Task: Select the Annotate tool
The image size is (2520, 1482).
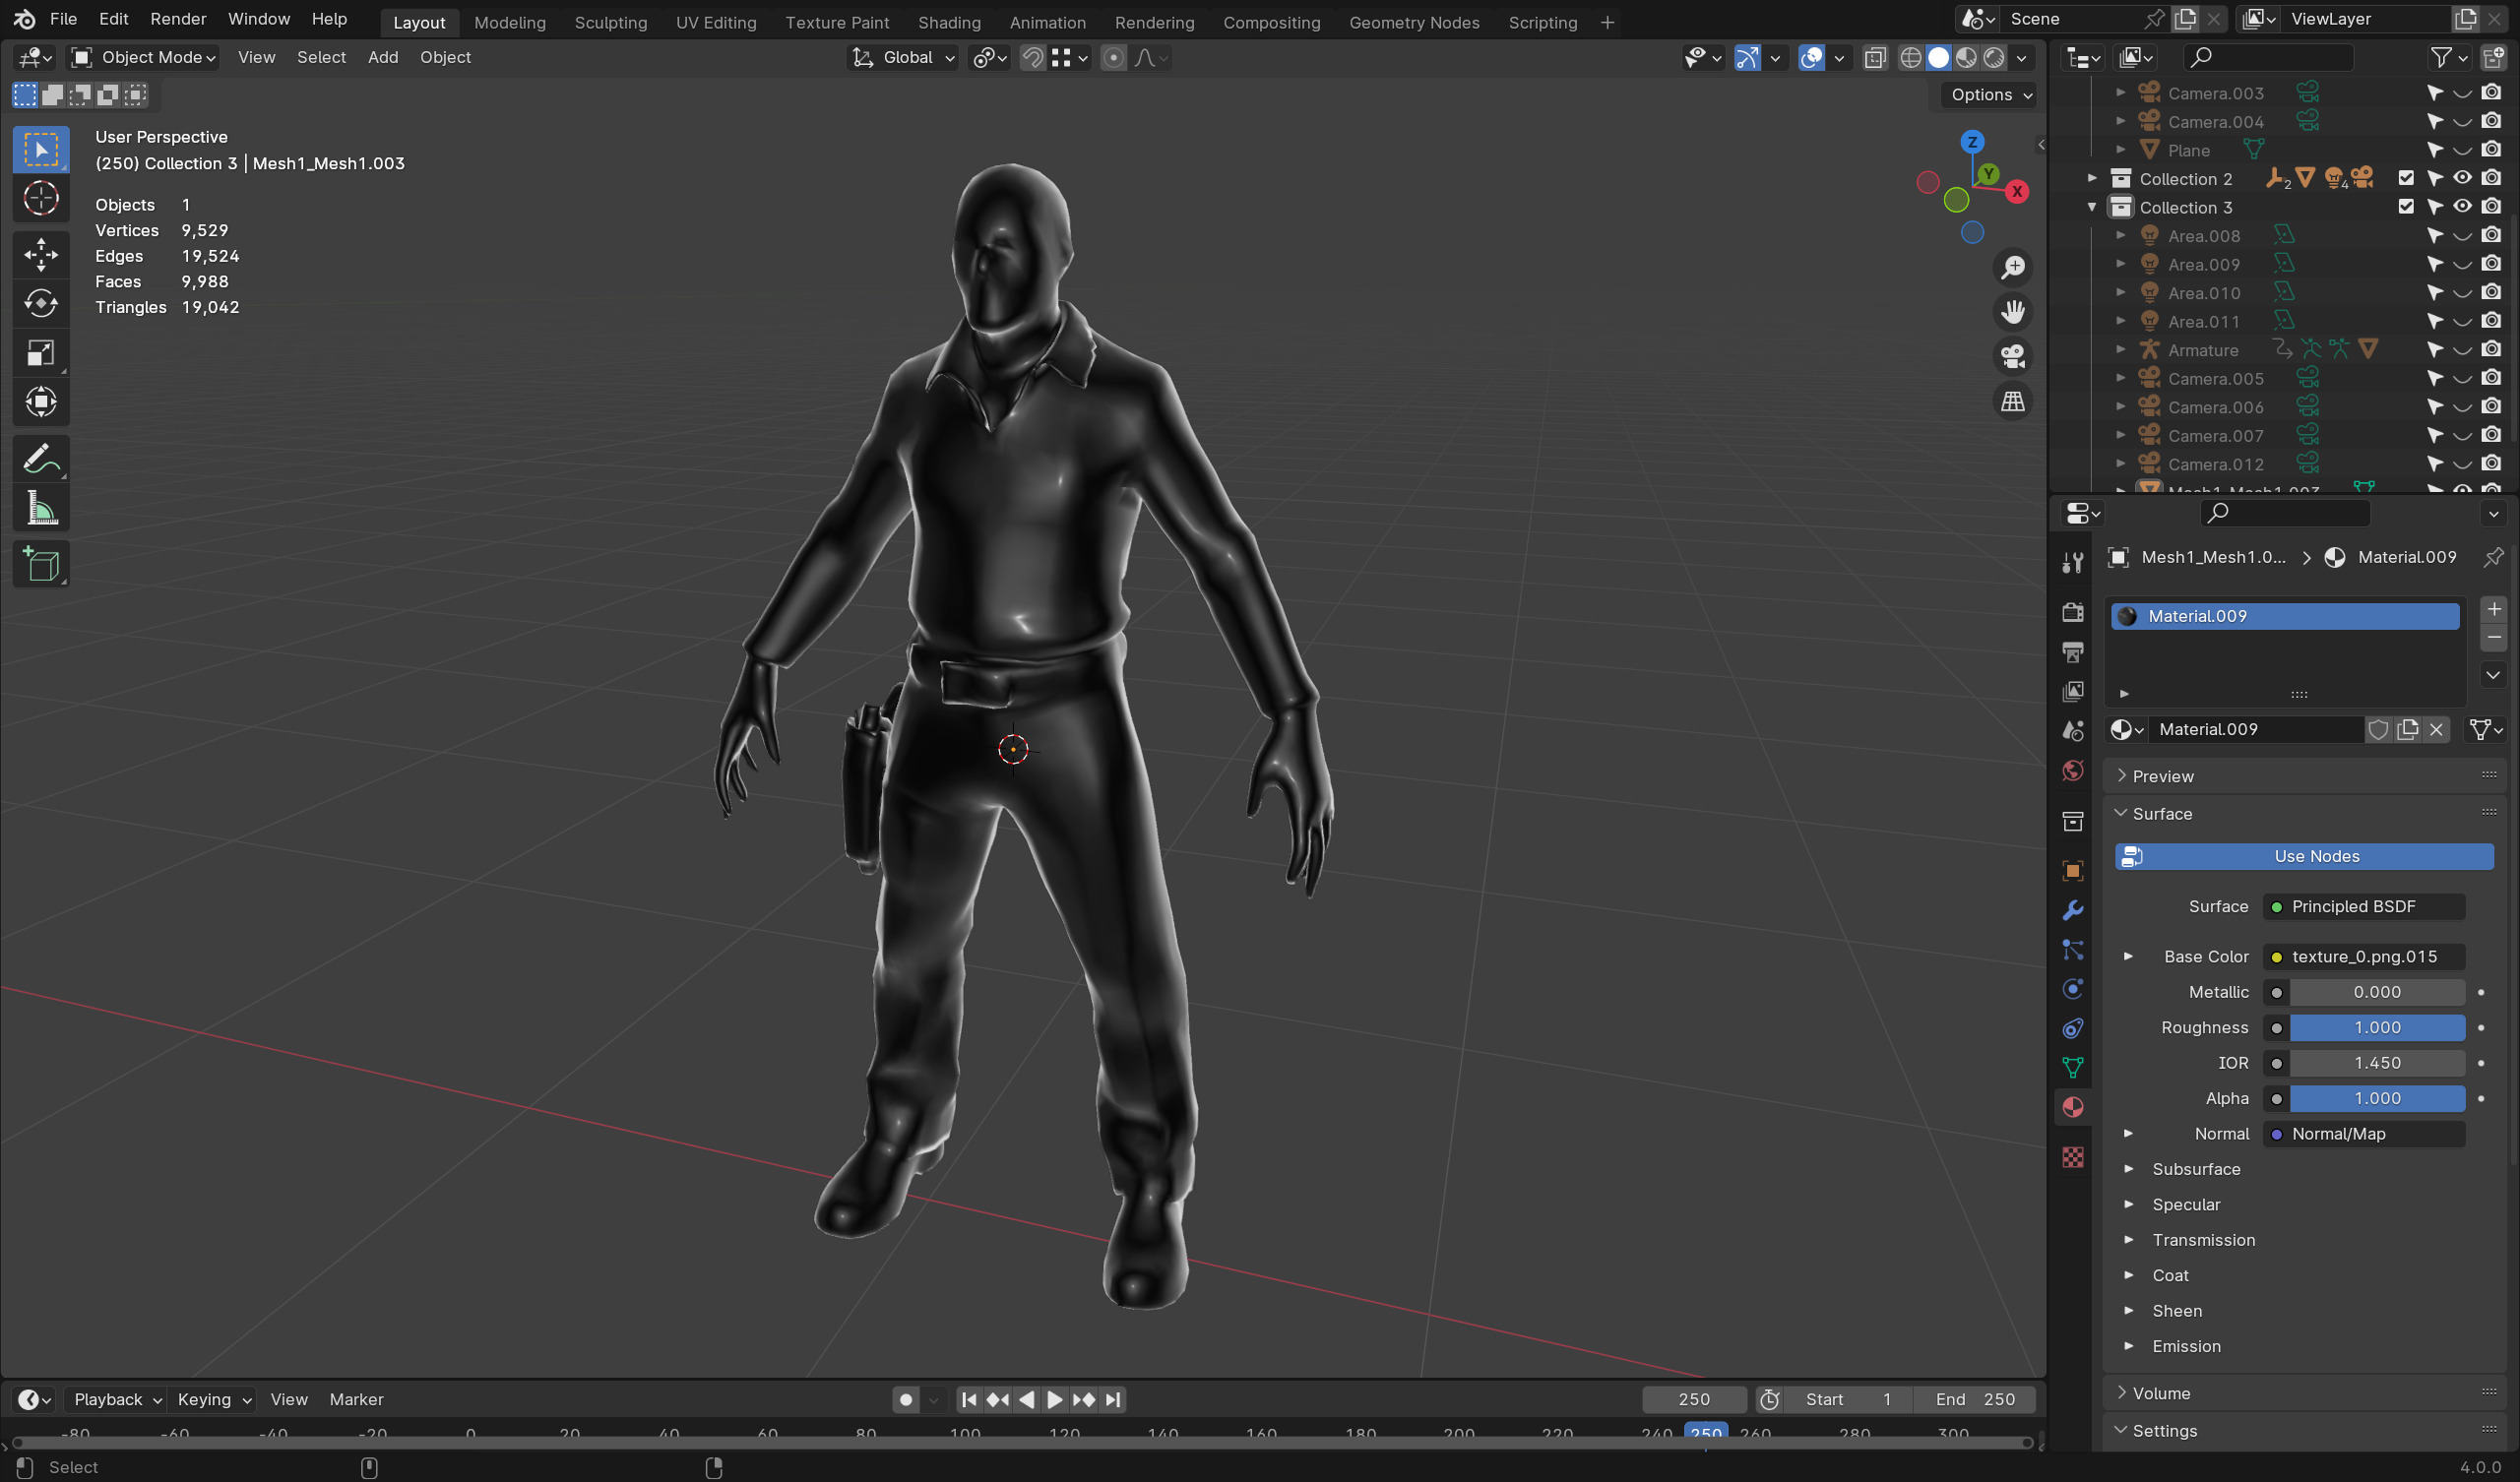Action: (41, 459)
